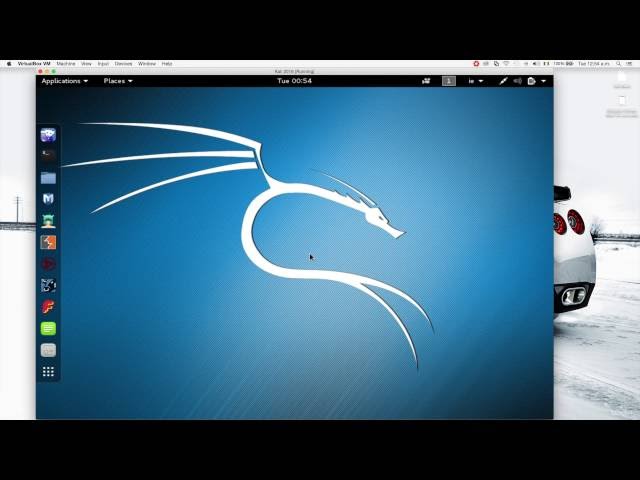The width and height of the screenshot is (640, 480).
Task: Click the volume speaker icon in Kali panel
Action: pos(518,81)
